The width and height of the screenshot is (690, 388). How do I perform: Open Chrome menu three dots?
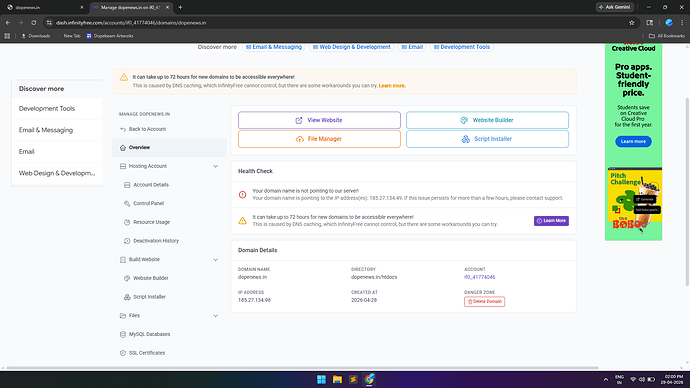(683, 22)
